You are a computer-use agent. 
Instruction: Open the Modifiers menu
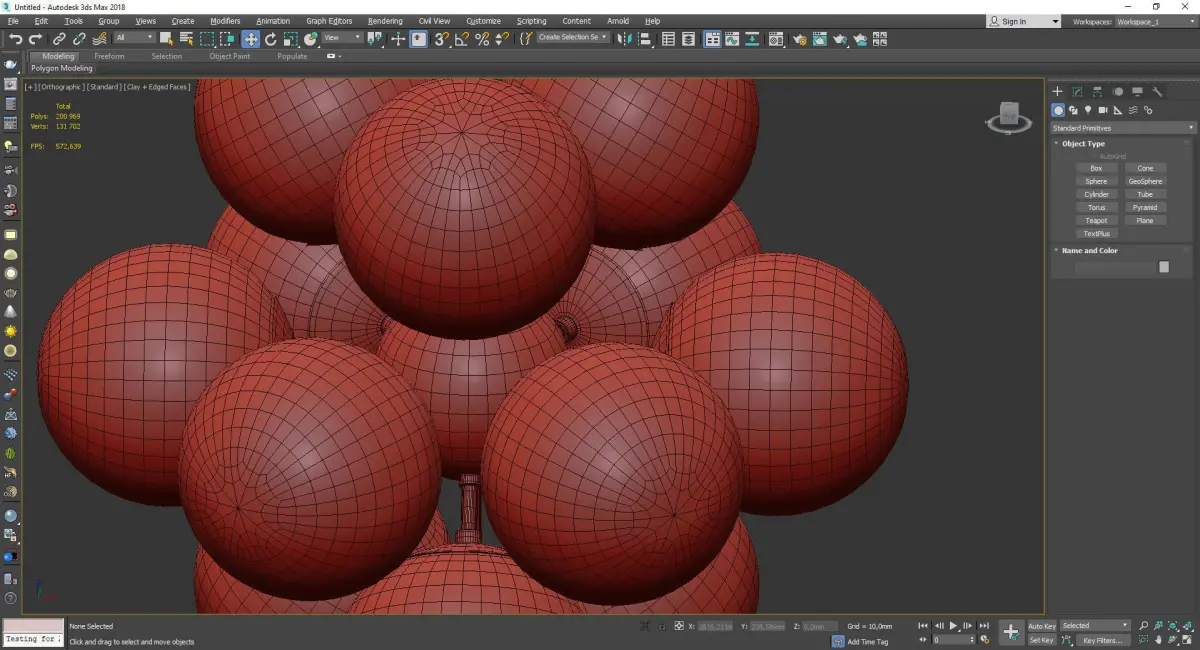coord(225,21)
